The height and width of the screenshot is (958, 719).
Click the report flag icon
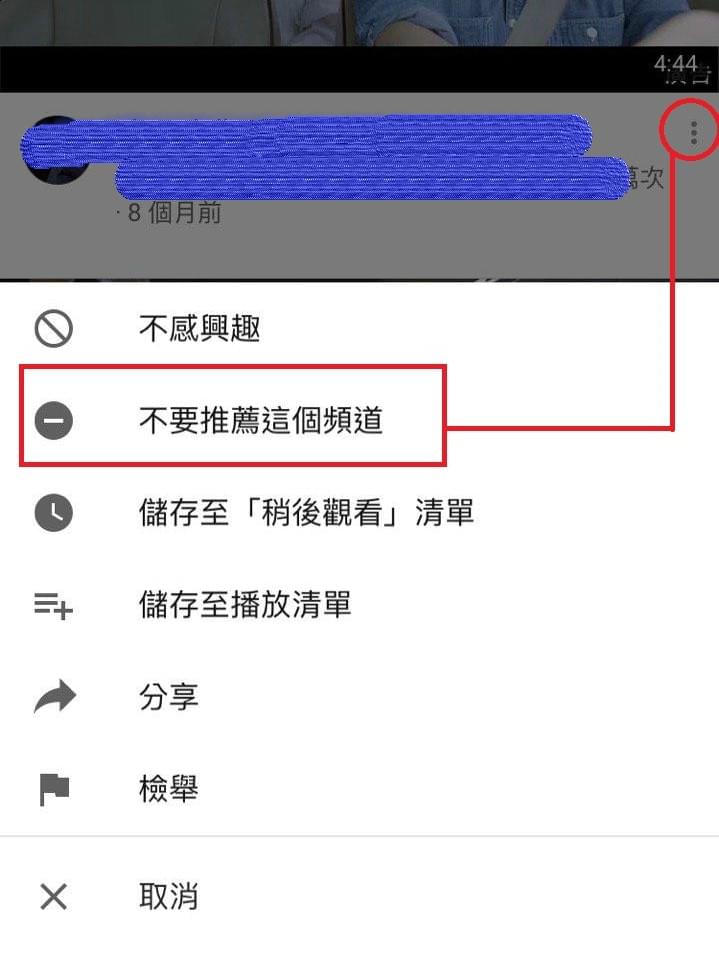pos(54,789)
